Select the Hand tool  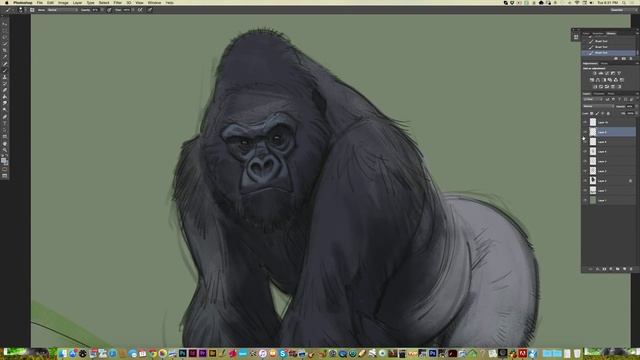point(5,144)
